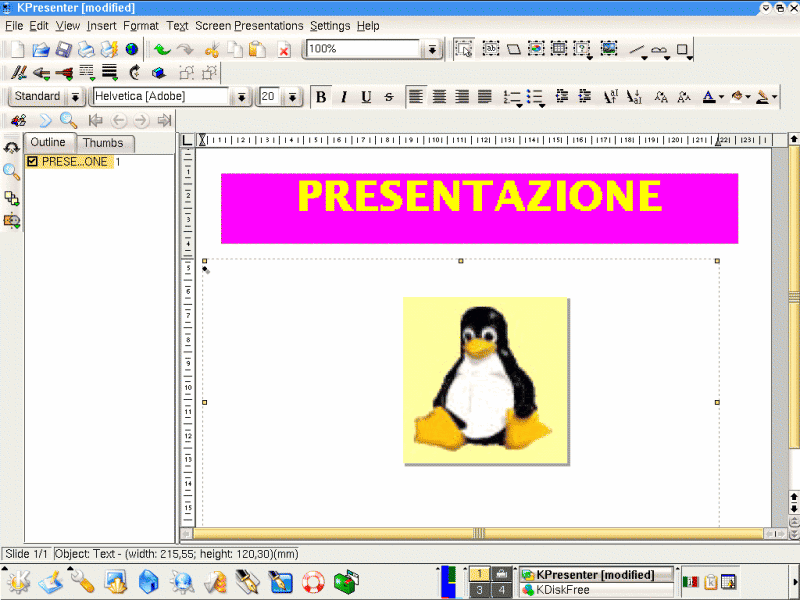The image size is (800, 600).
Task: Cut selection with the scissors icon
Action: point(211,49)
